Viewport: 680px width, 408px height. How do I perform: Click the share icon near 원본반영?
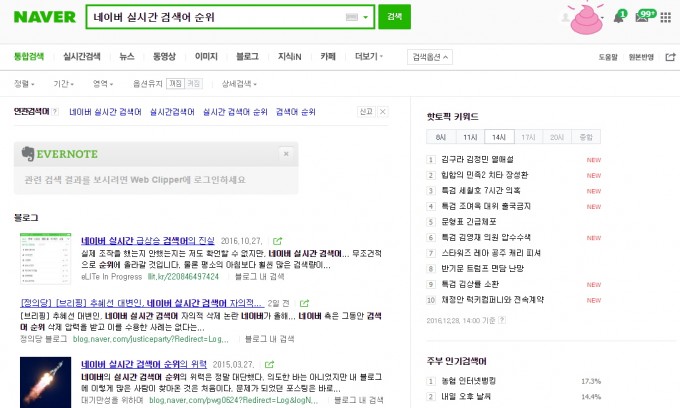[670, 57]
